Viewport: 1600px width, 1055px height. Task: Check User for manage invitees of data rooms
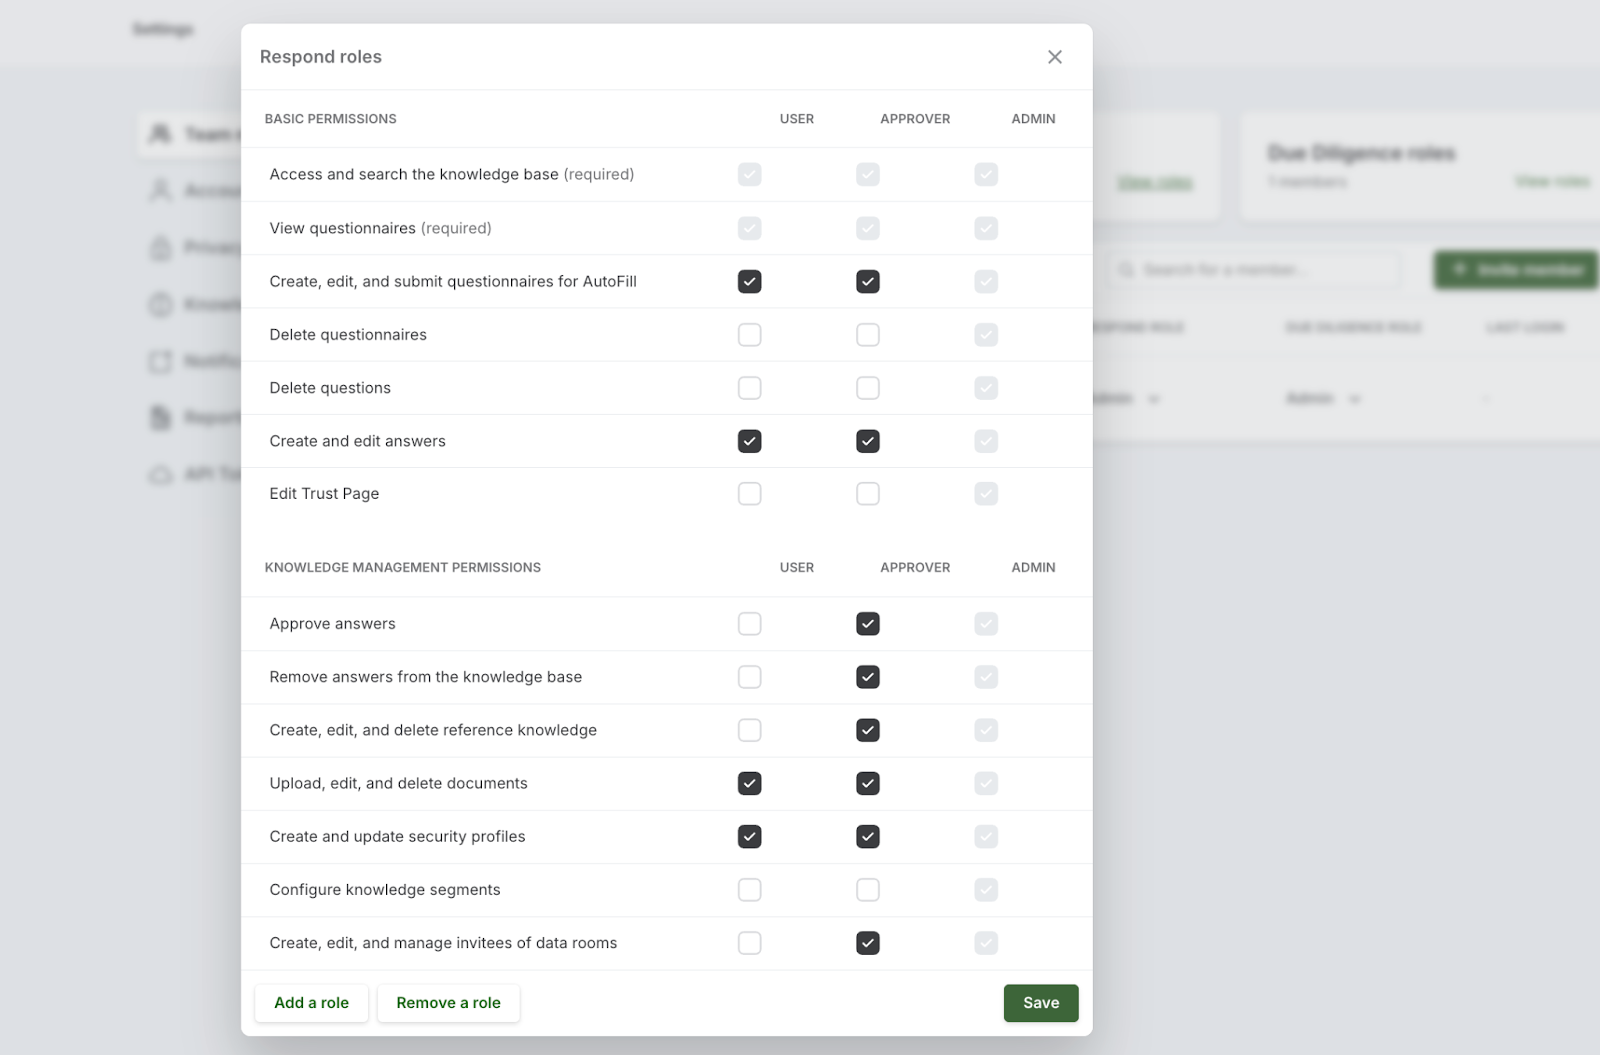[x=749, y=942]
